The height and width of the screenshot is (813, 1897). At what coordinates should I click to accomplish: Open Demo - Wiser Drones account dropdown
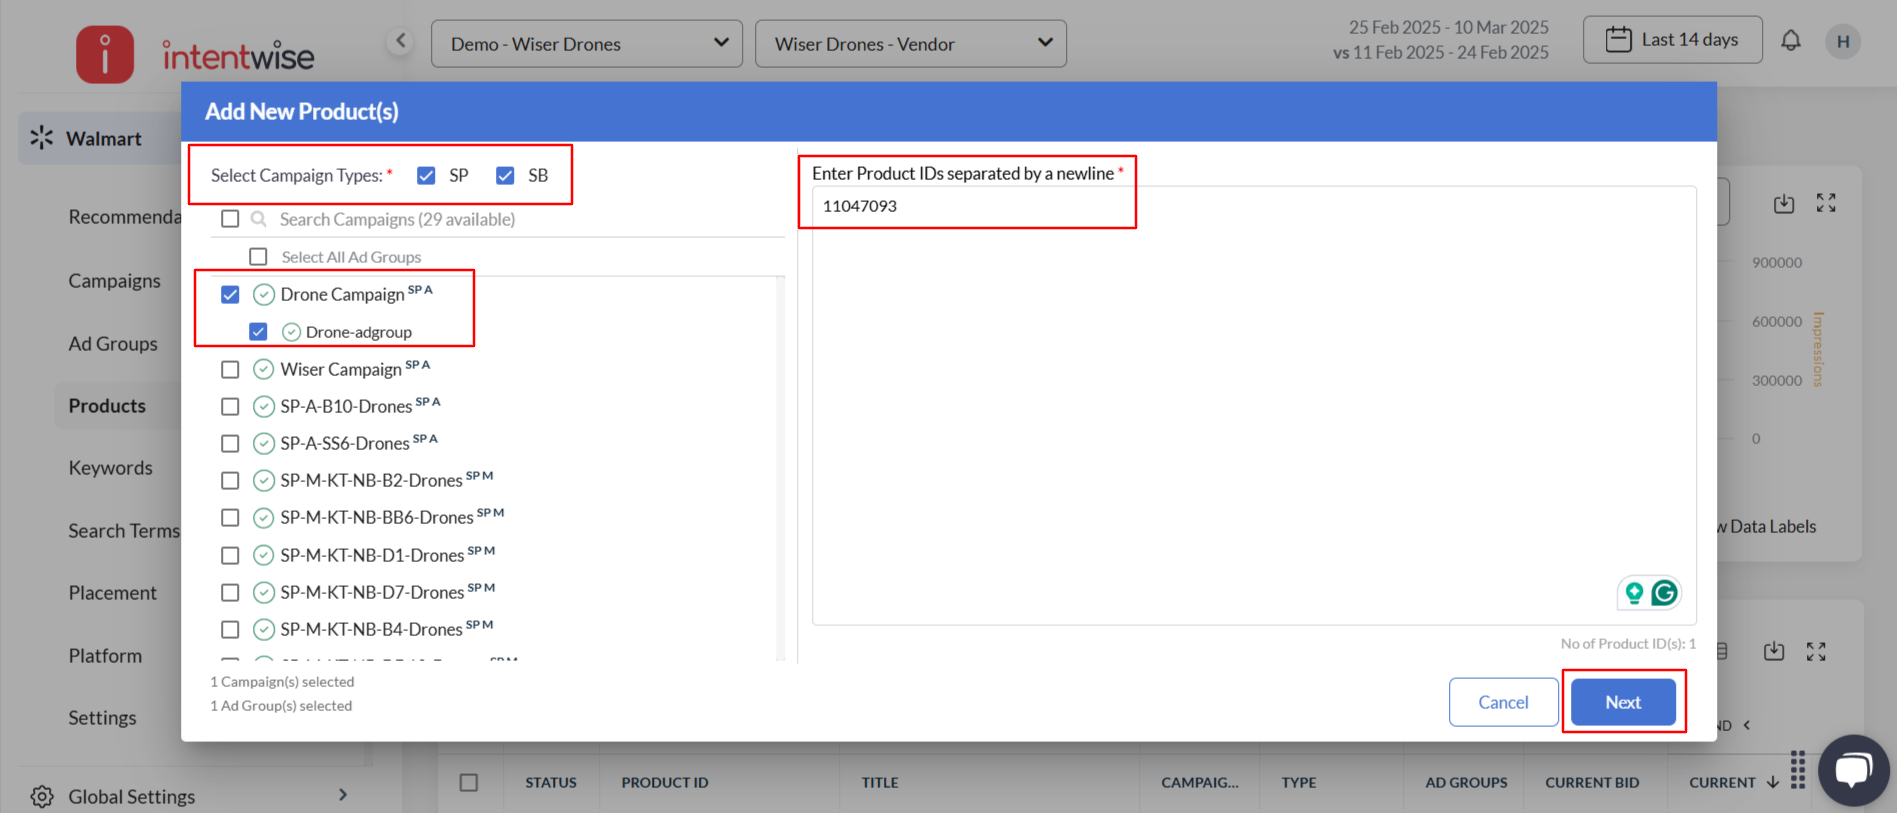[x=587, y=44]
